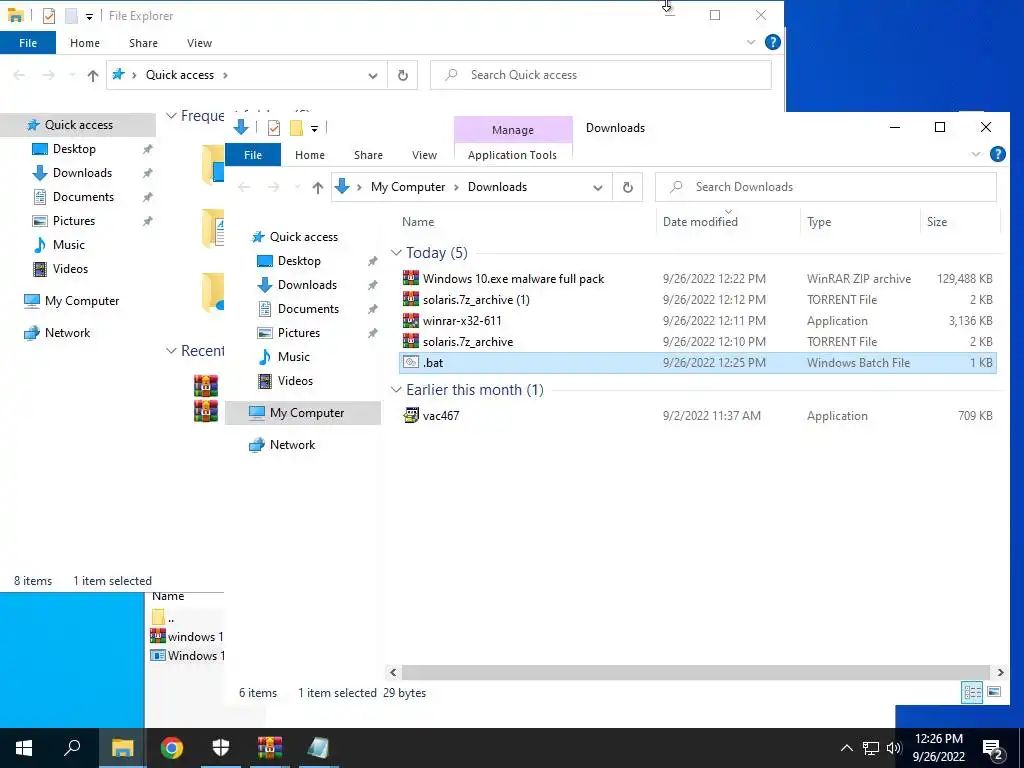Select the Application Tools tab
The height and width of the screenshot is (768, 1024).
click(513, 155)
